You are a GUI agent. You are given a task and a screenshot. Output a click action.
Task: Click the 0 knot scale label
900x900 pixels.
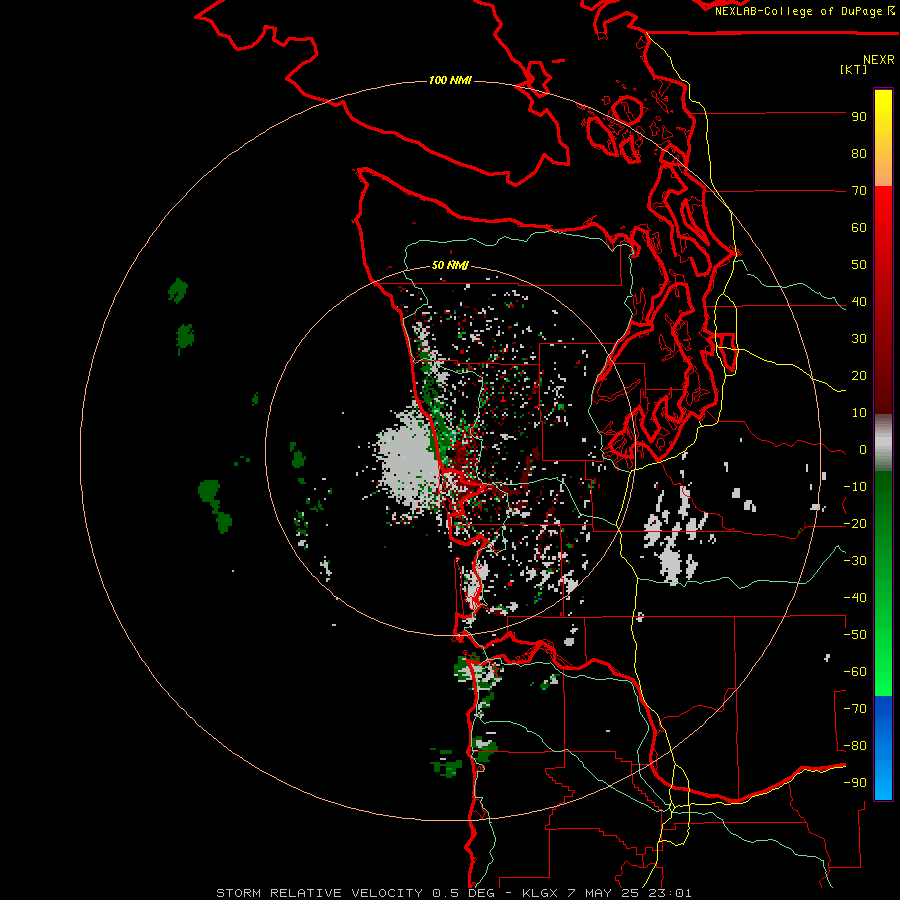863,449
